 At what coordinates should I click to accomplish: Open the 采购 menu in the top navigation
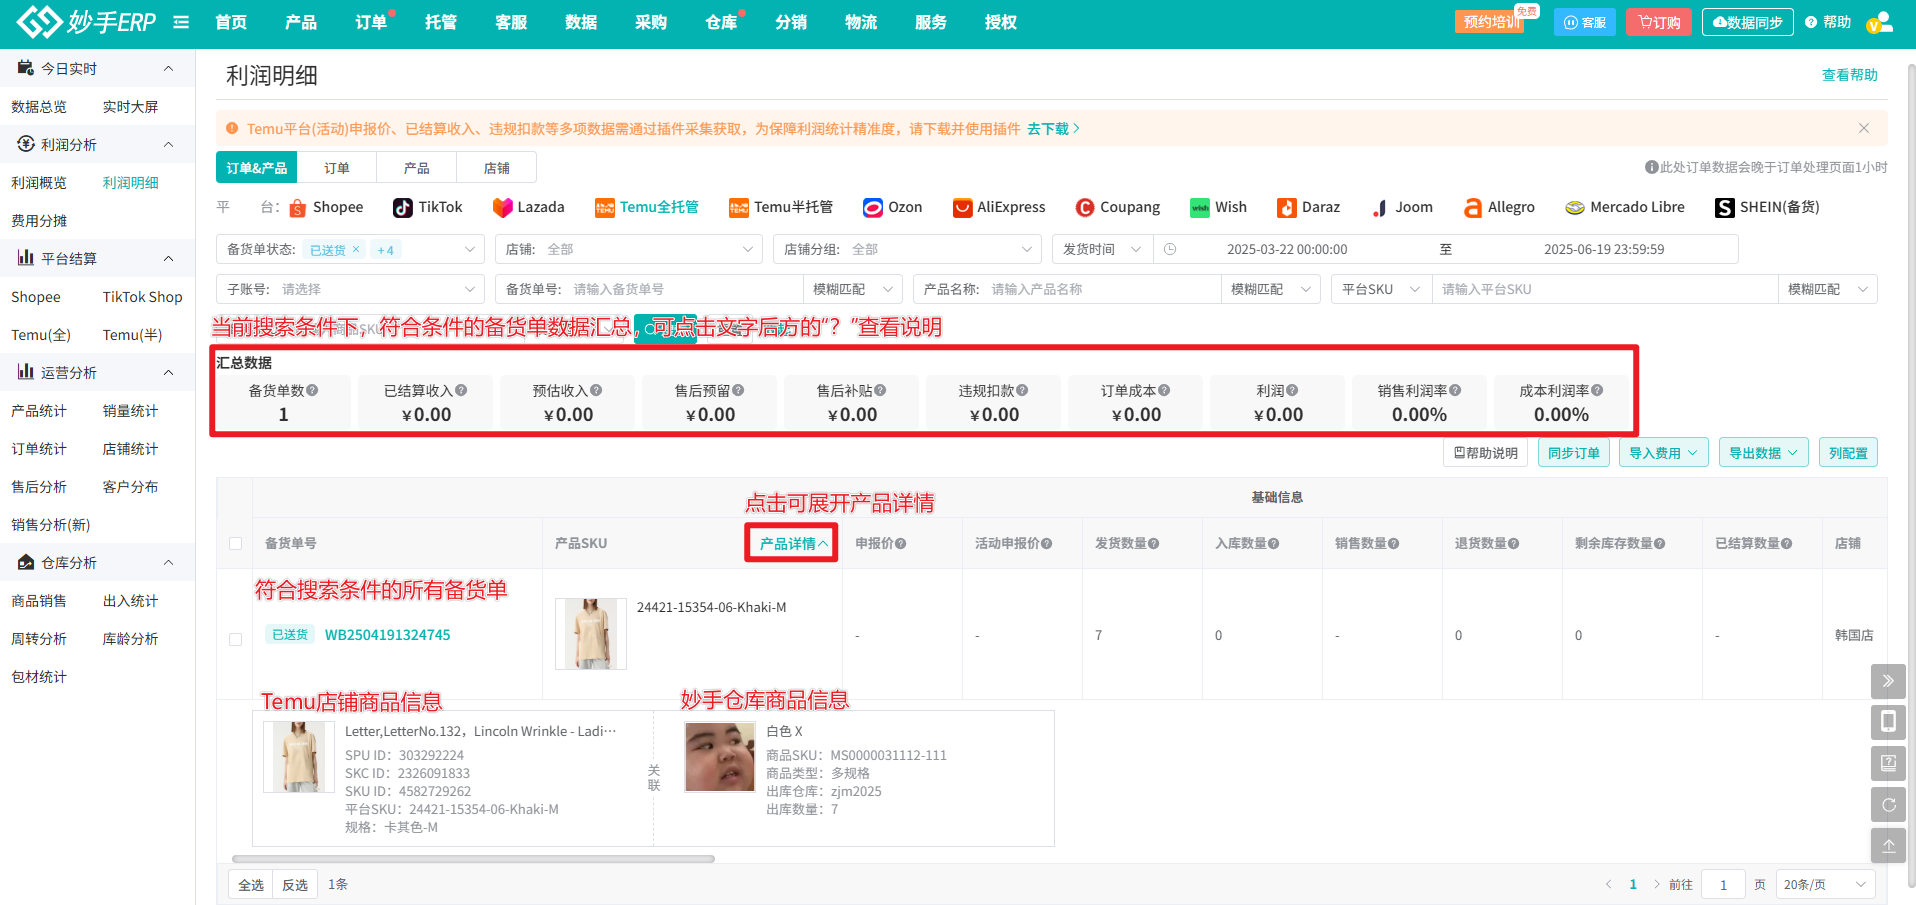click(x=650, y=22)
